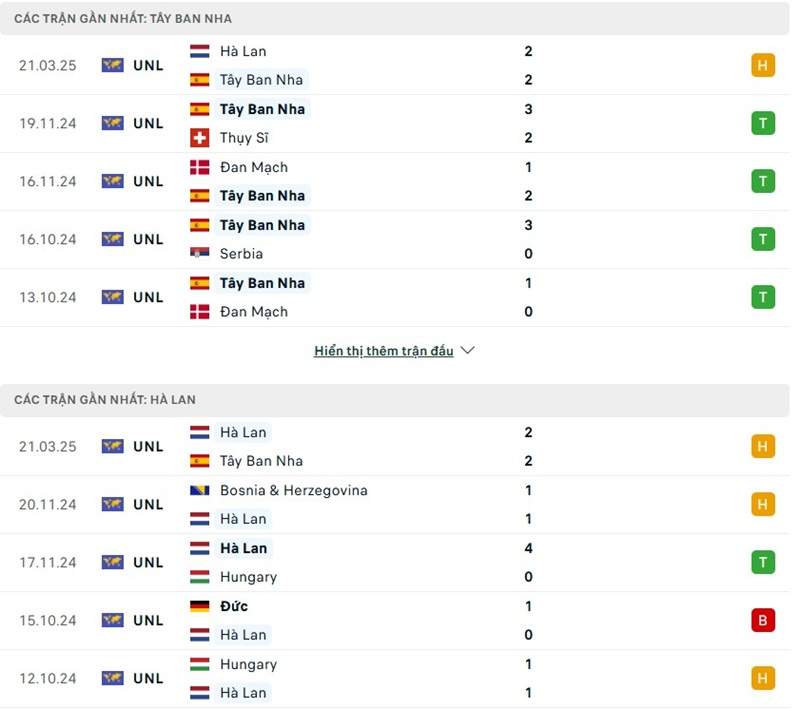Viewport: 800px width, 709px height.
Task: Select the CÁC TRẬN GẦN NHẤT: TÂY BAN NHA header
Action: coord(123,19)
